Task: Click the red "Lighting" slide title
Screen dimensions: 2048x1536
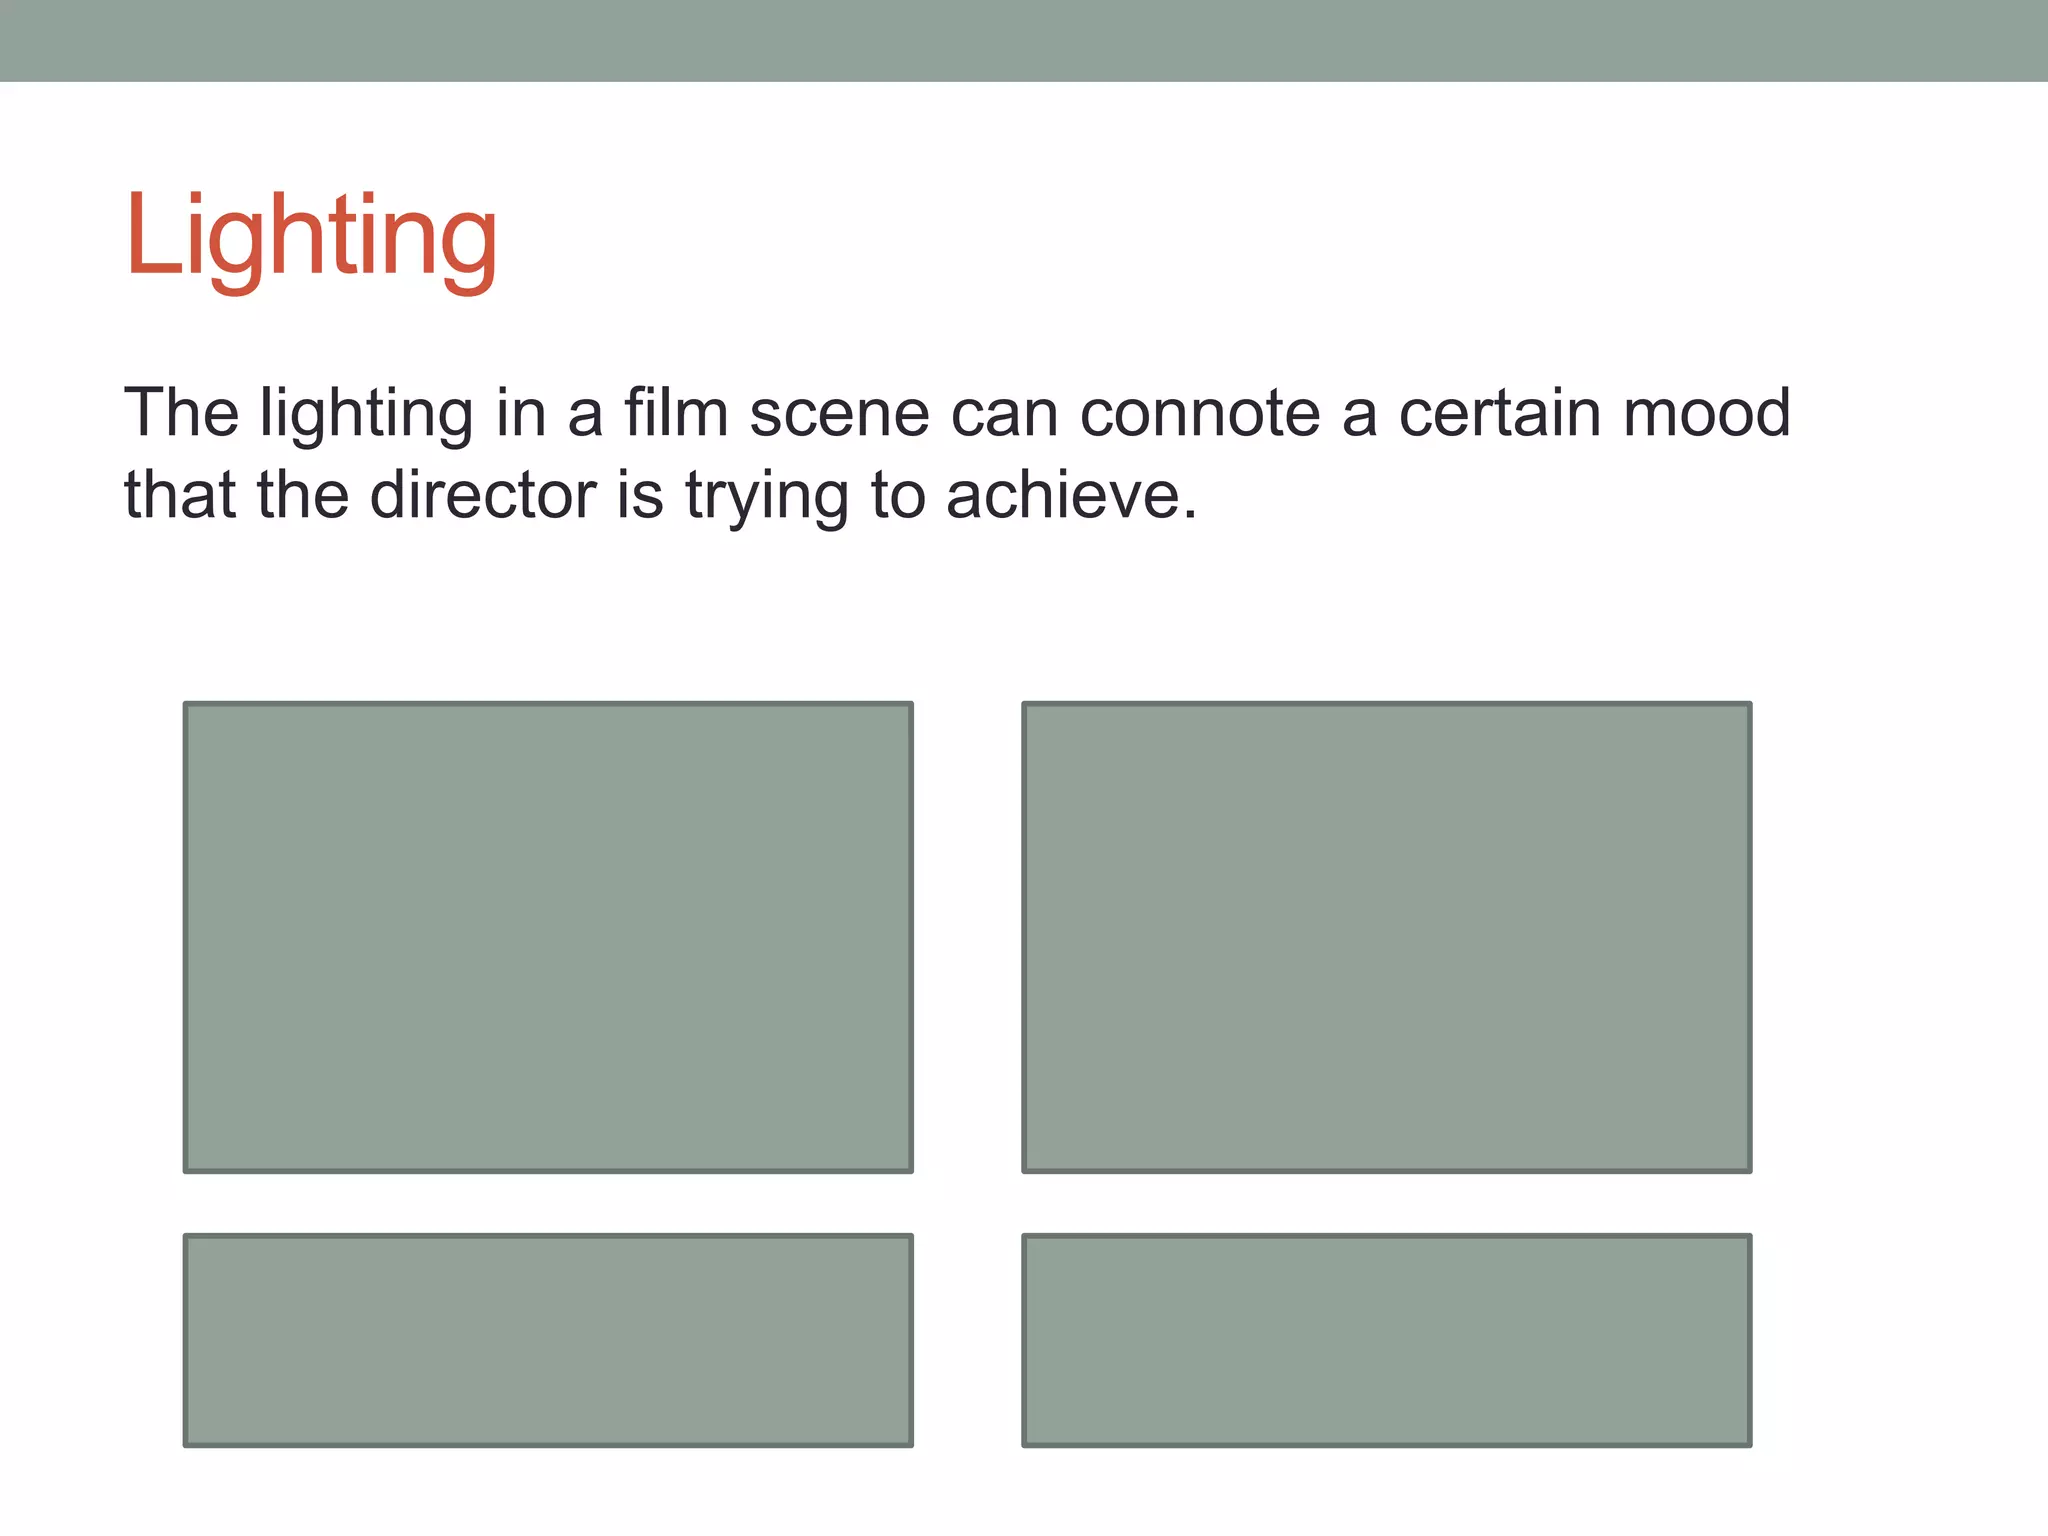Action: pos(311,240)
